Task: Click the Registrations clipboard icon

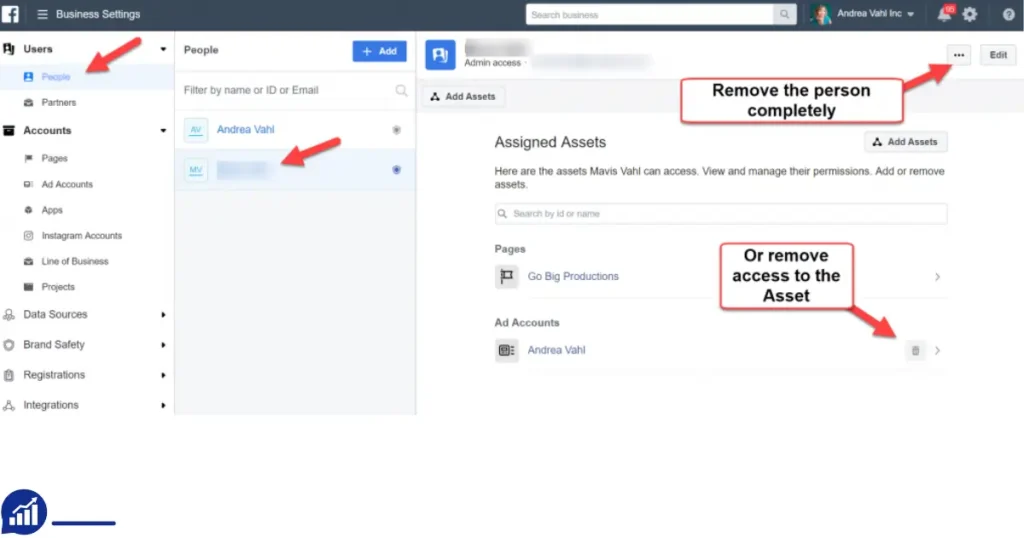Action: (x=8, y=375)
